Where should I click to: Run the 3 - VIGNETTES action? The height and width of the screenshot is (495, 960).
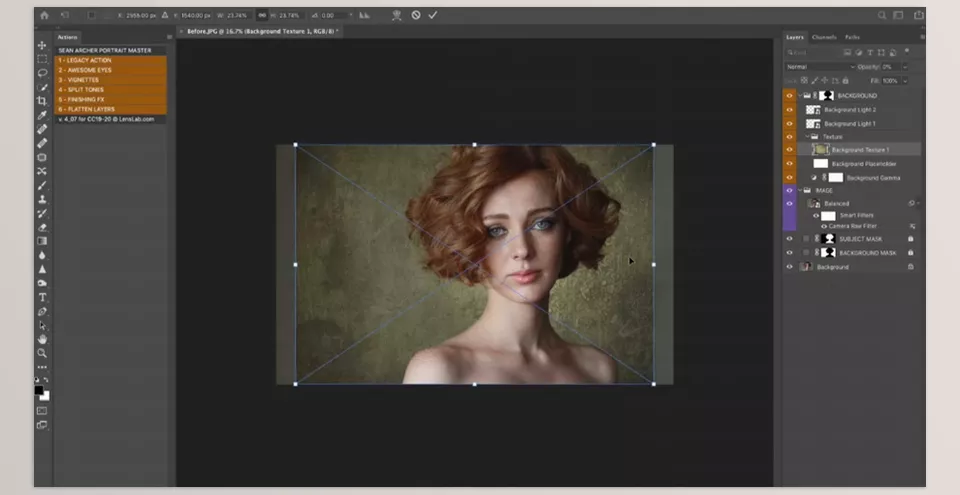(111, 80)
